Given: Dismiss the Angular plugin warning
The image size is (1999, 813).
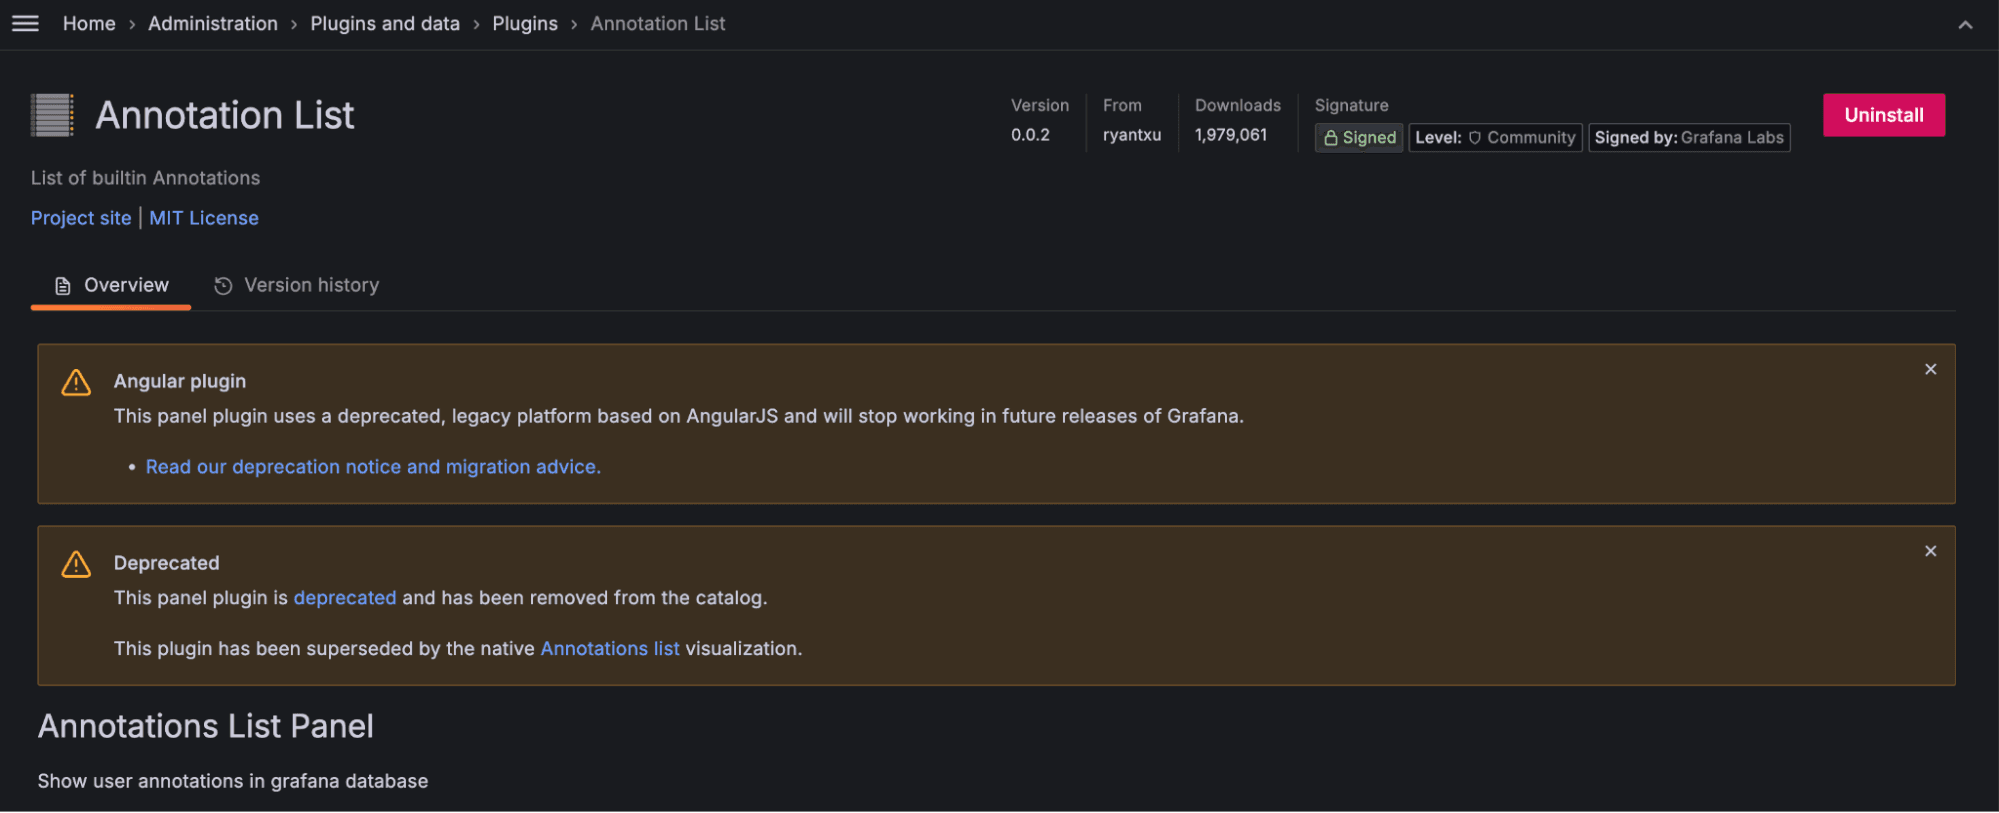Looking at the screenshot, I should point(1930,369).
